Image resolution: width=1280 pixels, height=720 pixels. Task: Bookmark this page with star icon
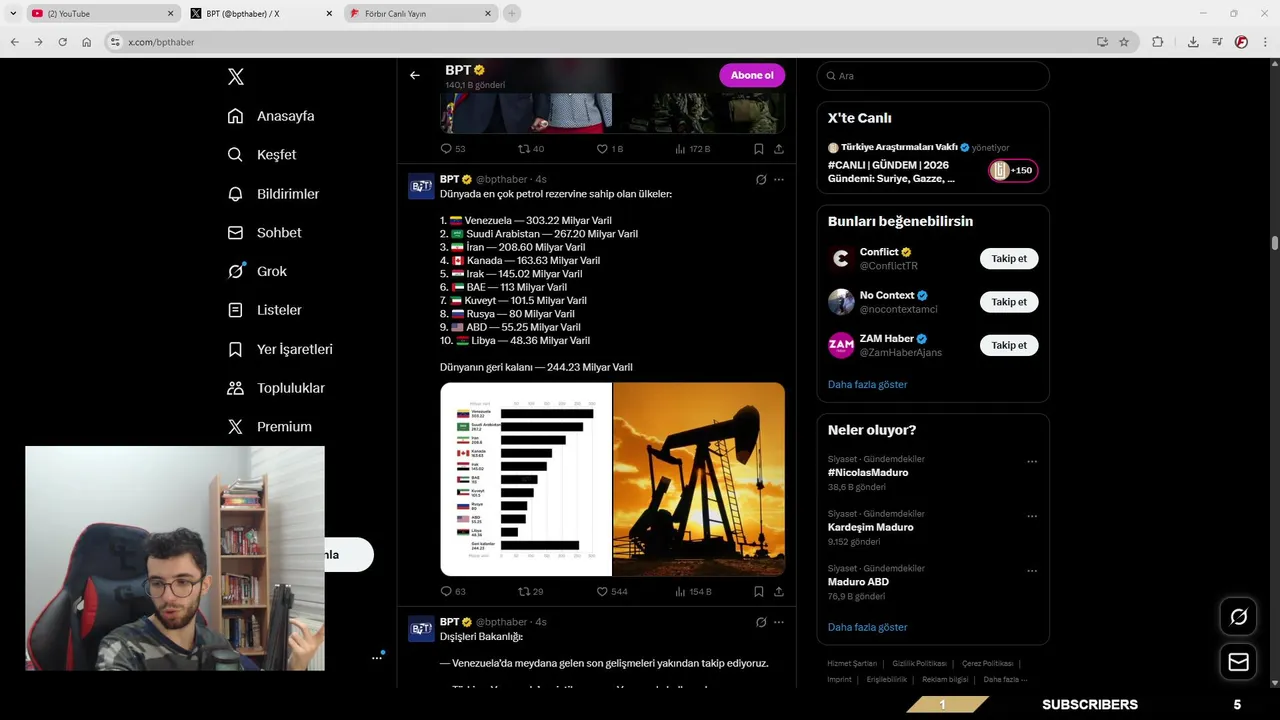click(x=1124, y=42)
